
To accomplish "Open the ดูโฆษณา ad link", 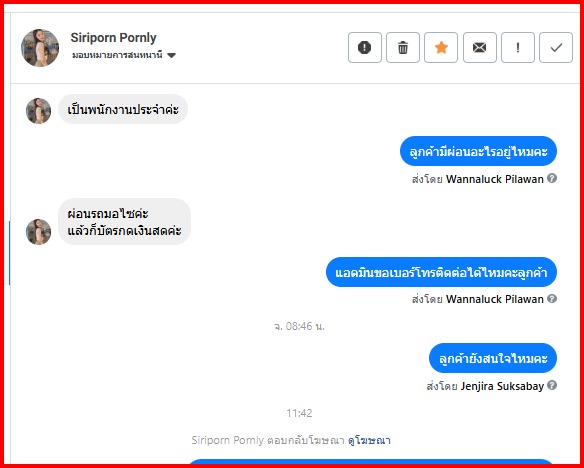I will point(369,440).
